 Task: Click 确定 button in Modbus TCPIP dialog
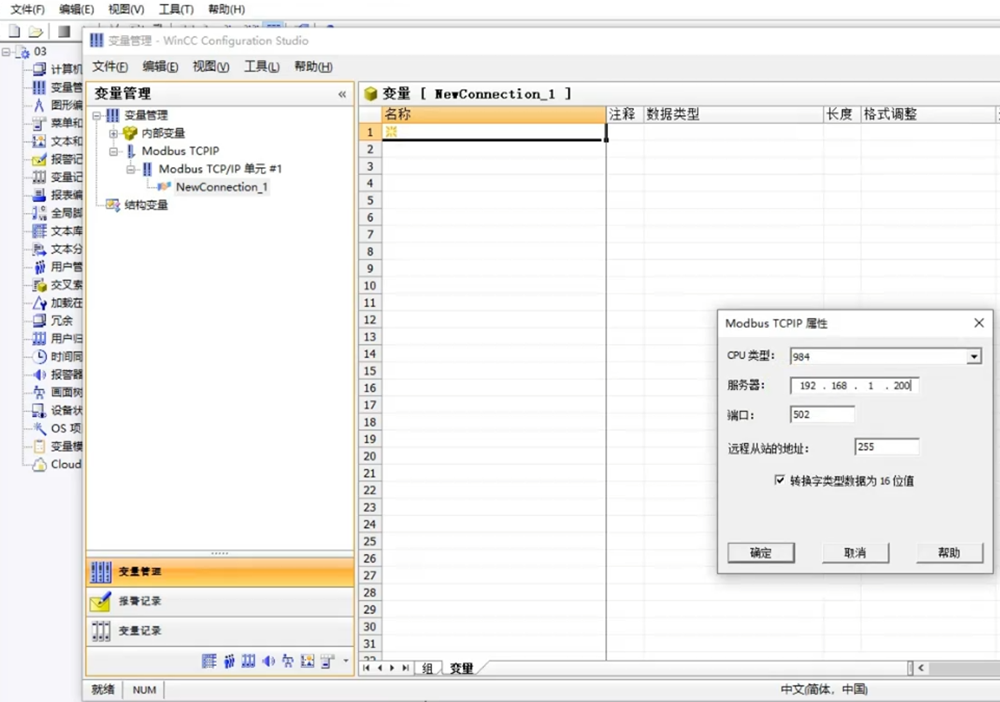[761, 553]
